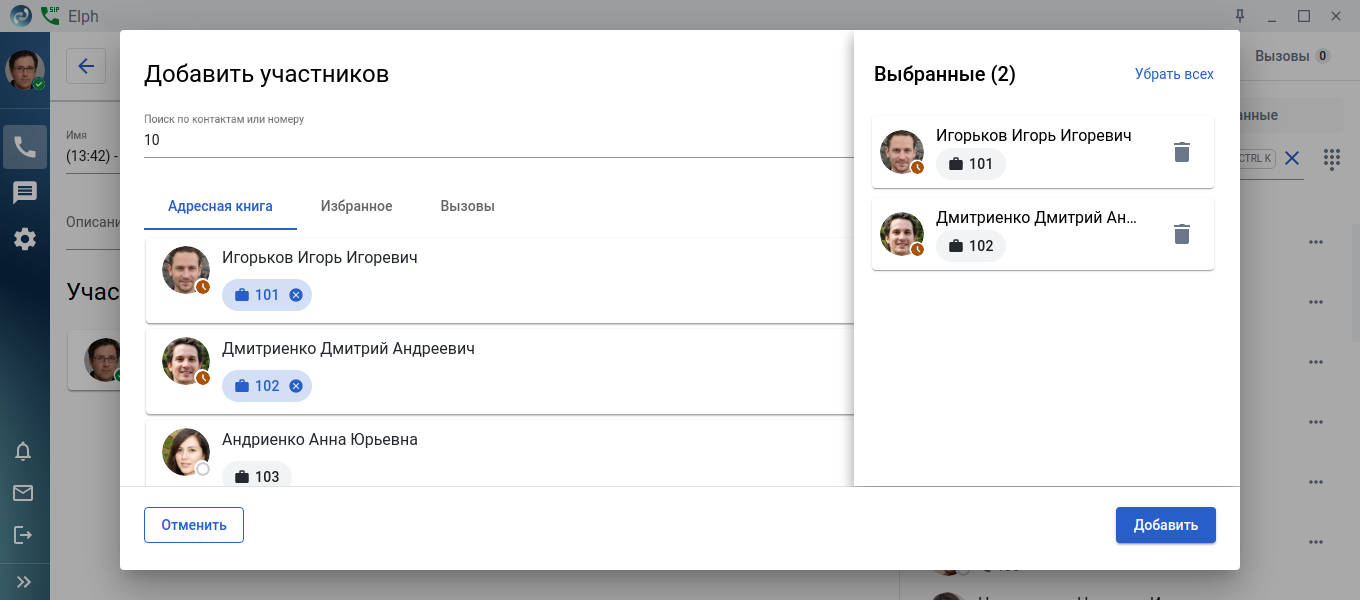Go back with the arrow button
The width and height of the screenshot is (1360, 600).
click(86, 66)
